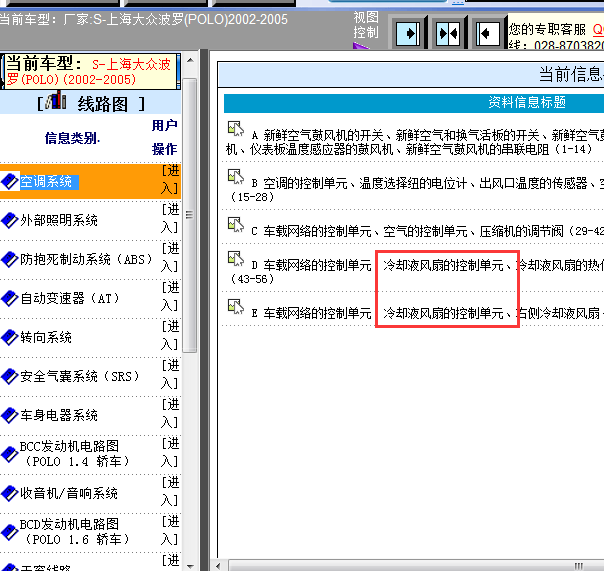Click the blue icon beside 转向系统
This screenshot has height=571, width=604.
(x=10, y=337)
